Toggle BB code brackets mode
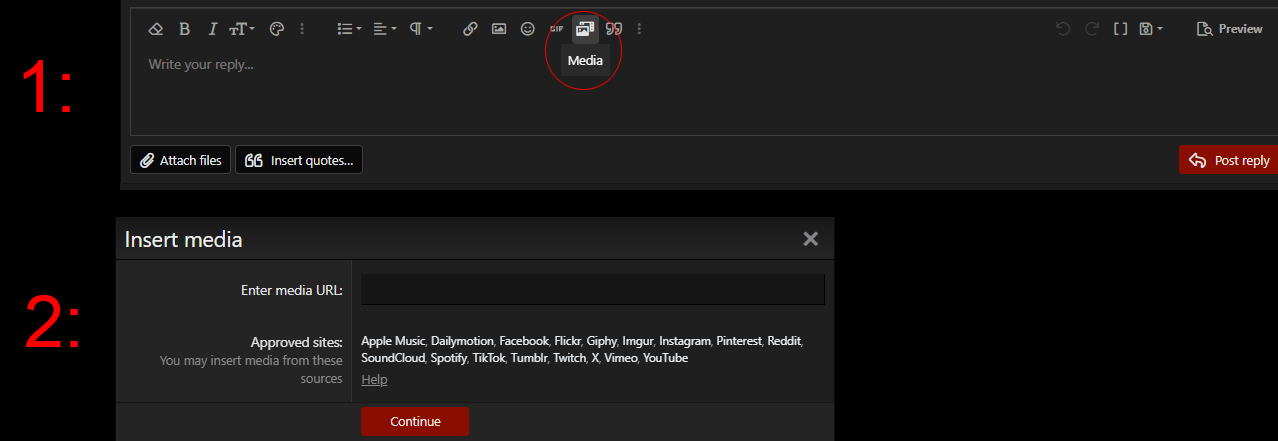This screenshot has width=1278, height=441. tap(1121, 29)
